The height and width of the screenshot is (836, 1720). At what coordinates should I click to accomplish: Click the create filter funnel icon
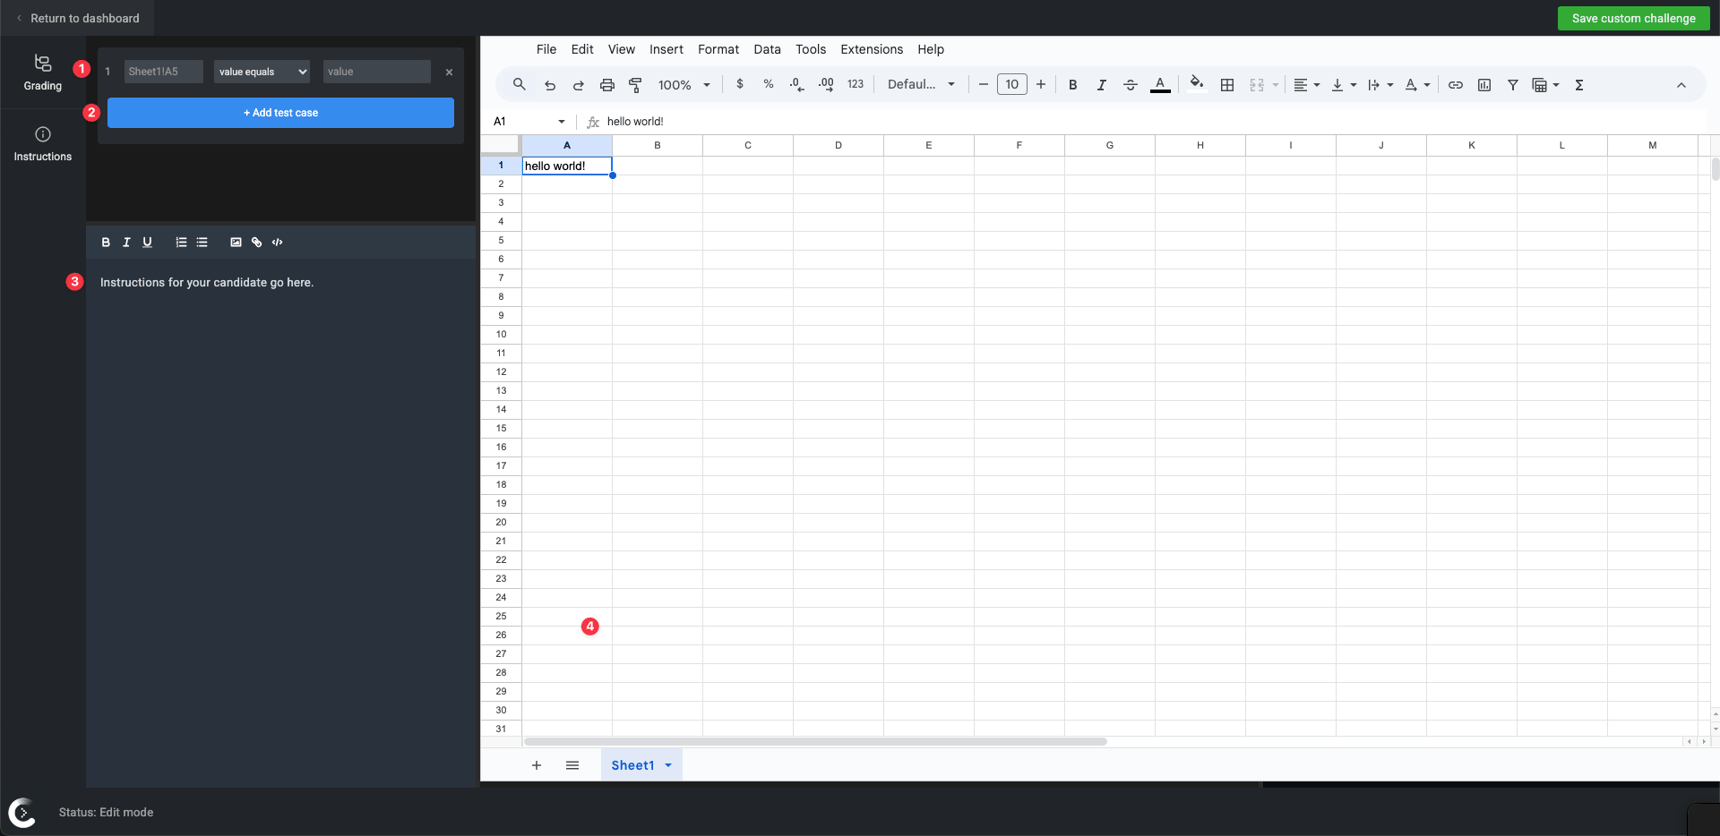coord(1513,85)
